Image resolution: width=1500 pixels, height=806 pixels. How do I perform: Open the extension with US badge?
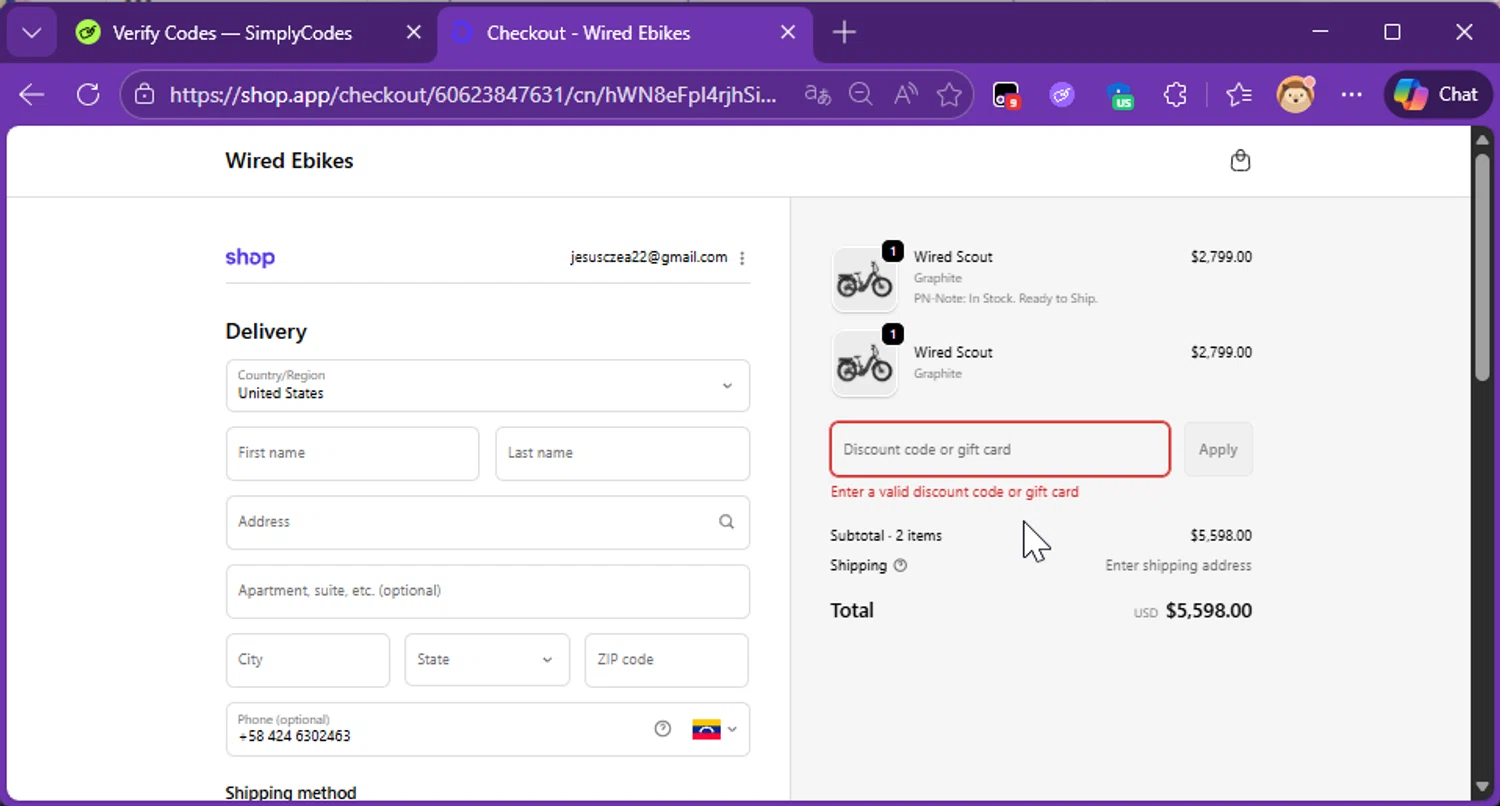[1121, 95]
